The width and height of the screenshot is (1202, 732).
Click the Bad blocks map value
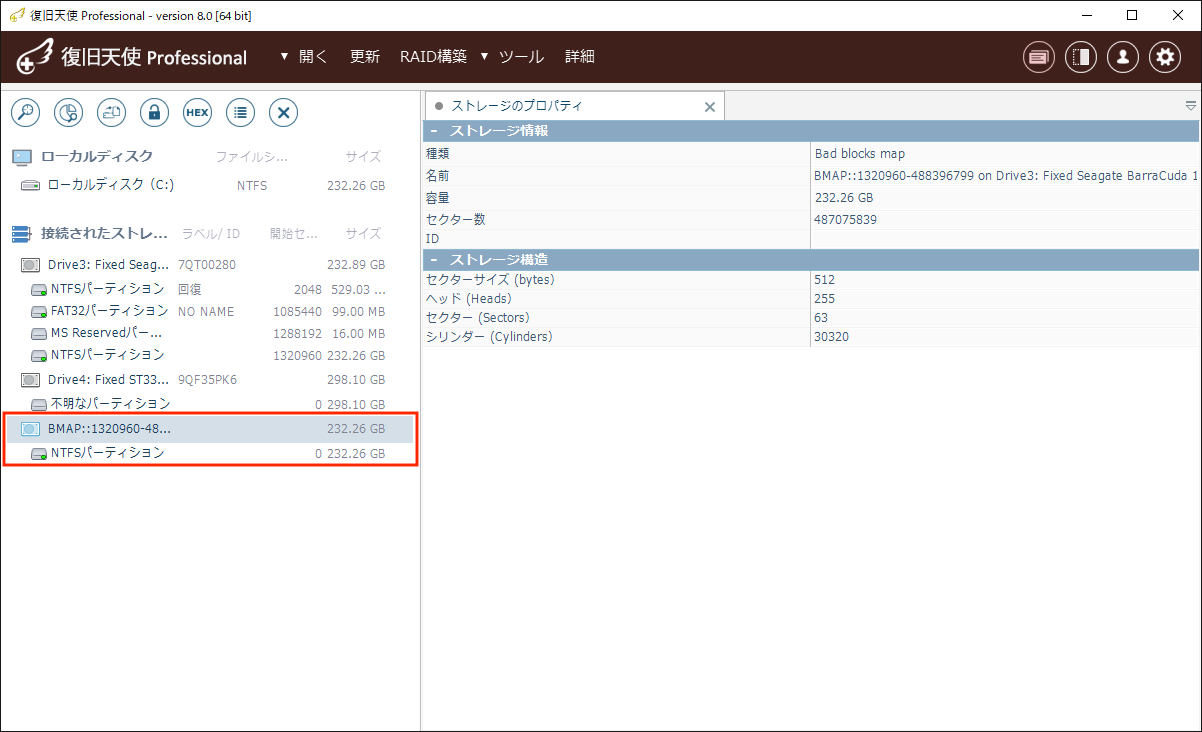coord(860,154)
